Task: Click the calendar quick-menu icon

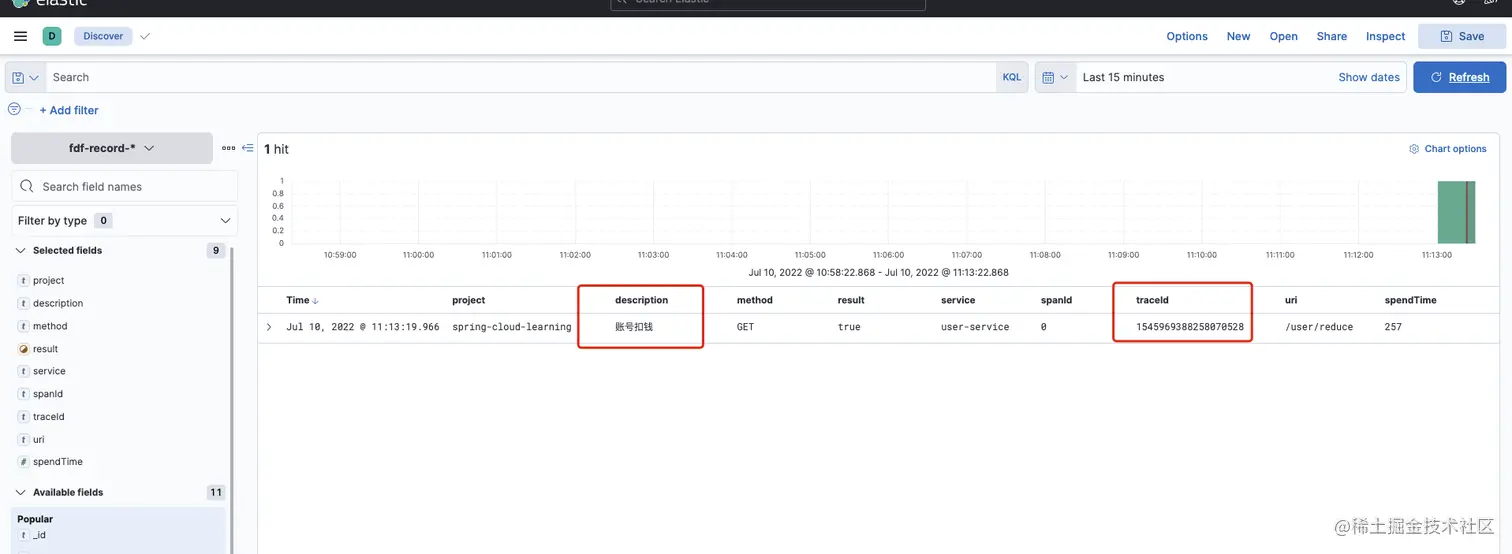Action: pos(1055,77)
